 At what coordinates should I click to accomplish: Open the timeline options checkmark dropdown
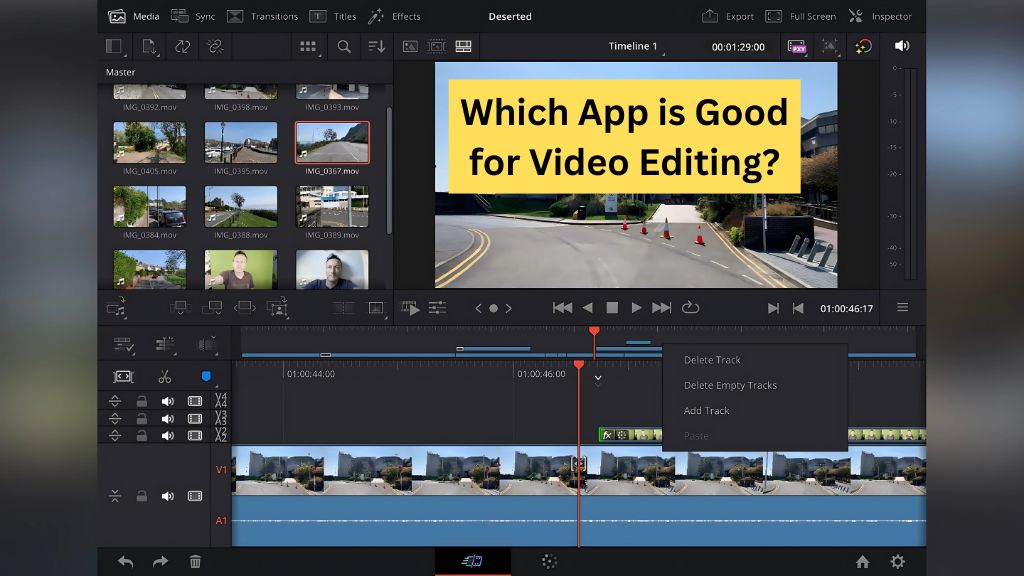[124, 344]
